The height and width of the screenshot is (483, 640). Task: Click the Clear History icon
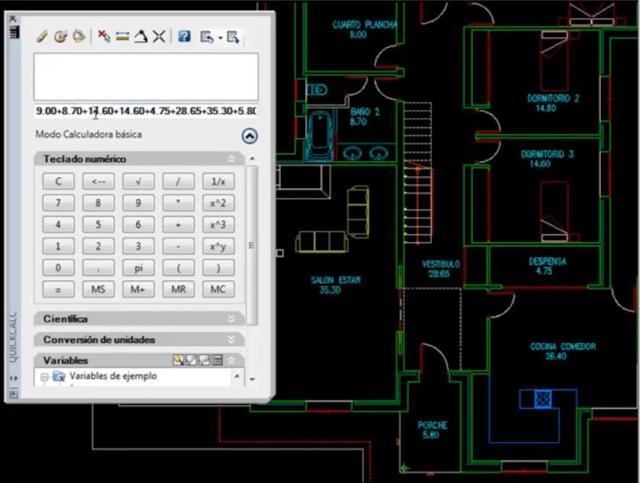(60, 36)
